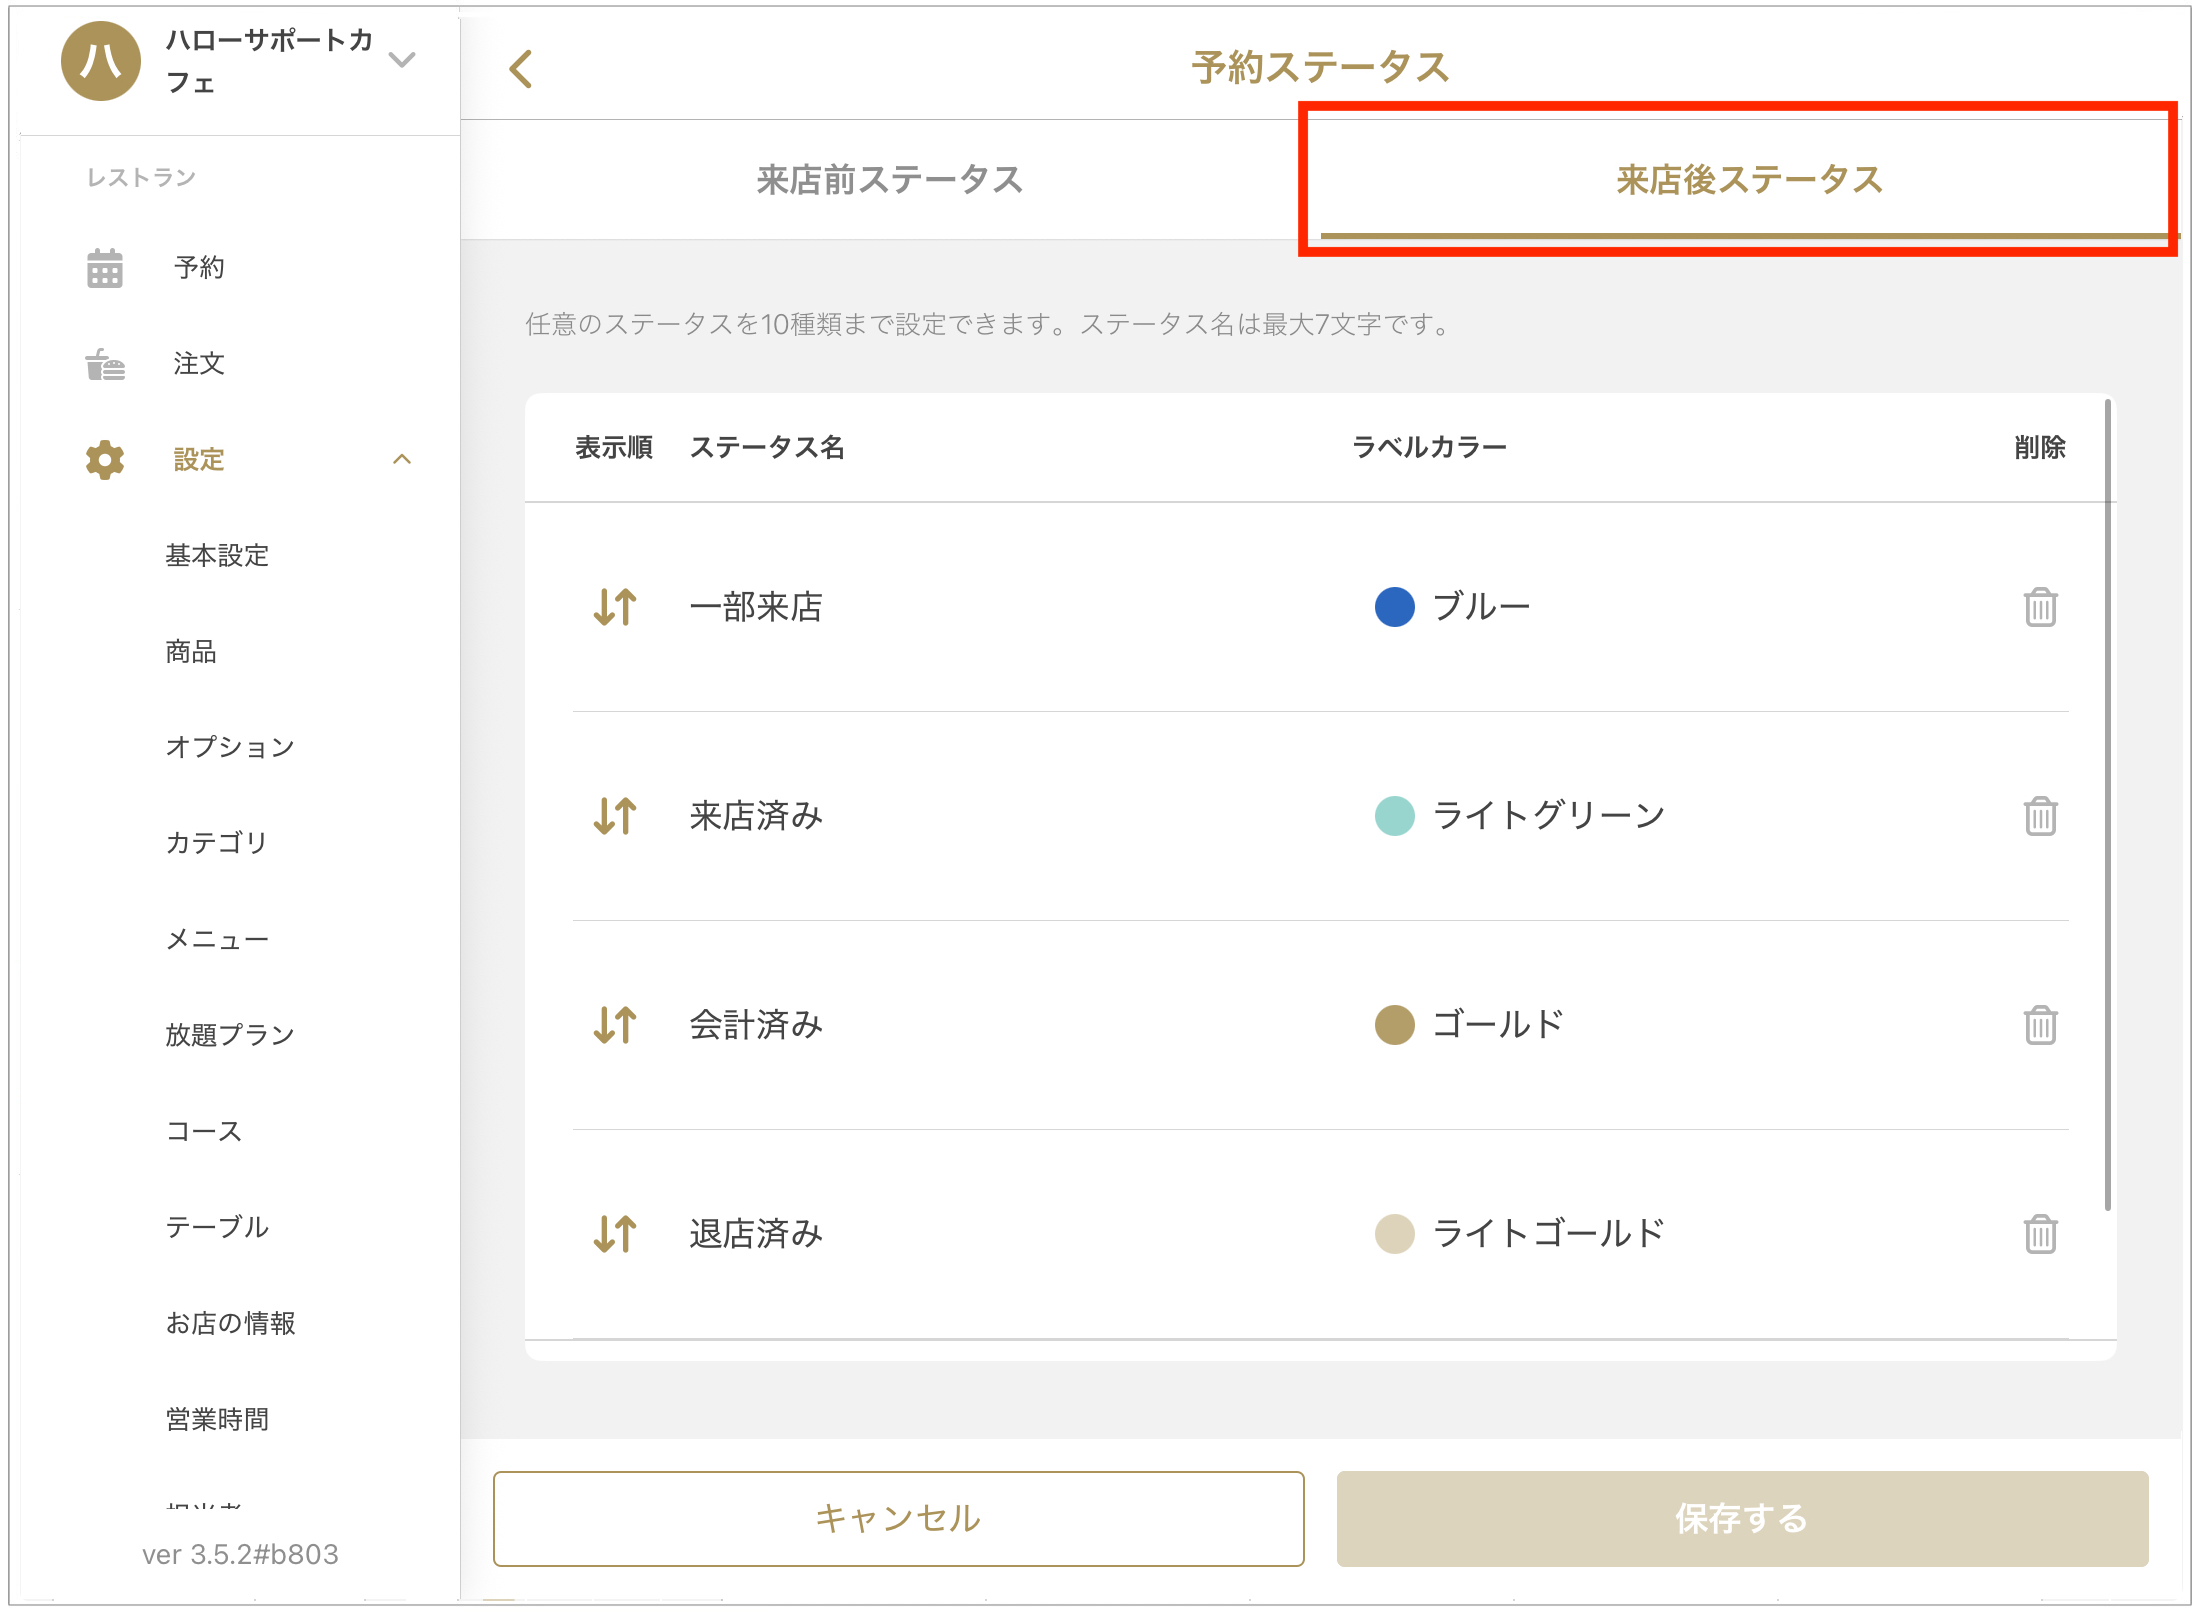Collapse the 設定 settings section

(x=402, y=460)
